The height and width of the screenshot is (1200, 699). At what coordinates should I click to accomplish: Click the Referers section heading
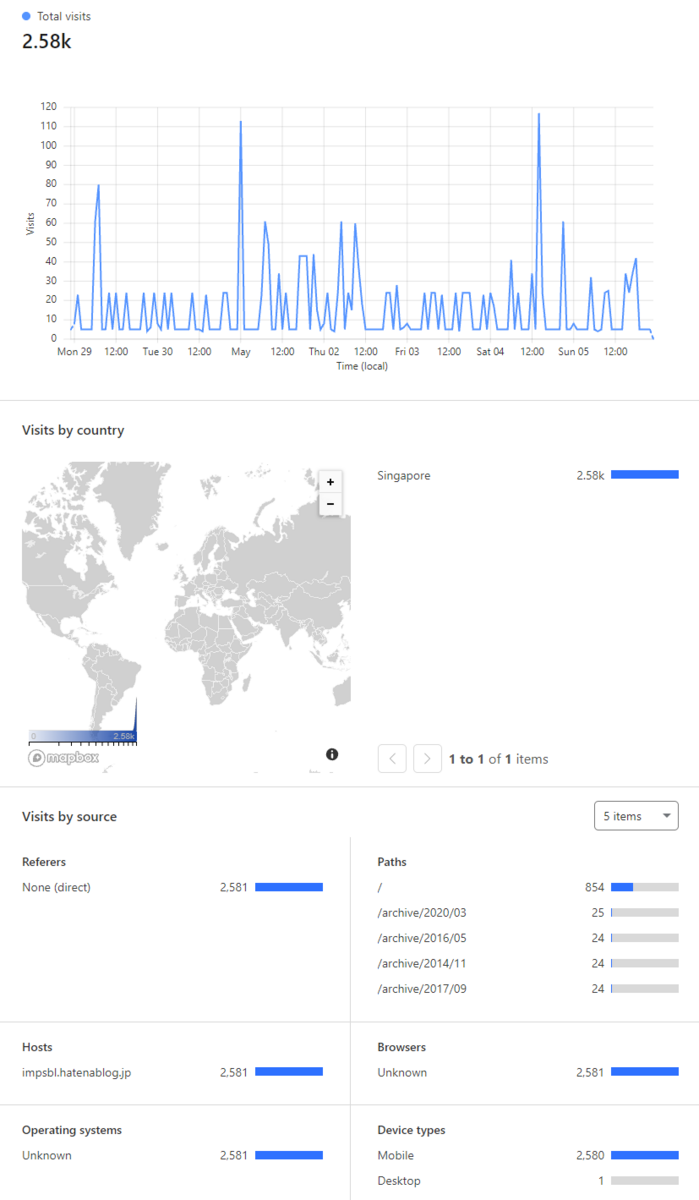(44, 862)
